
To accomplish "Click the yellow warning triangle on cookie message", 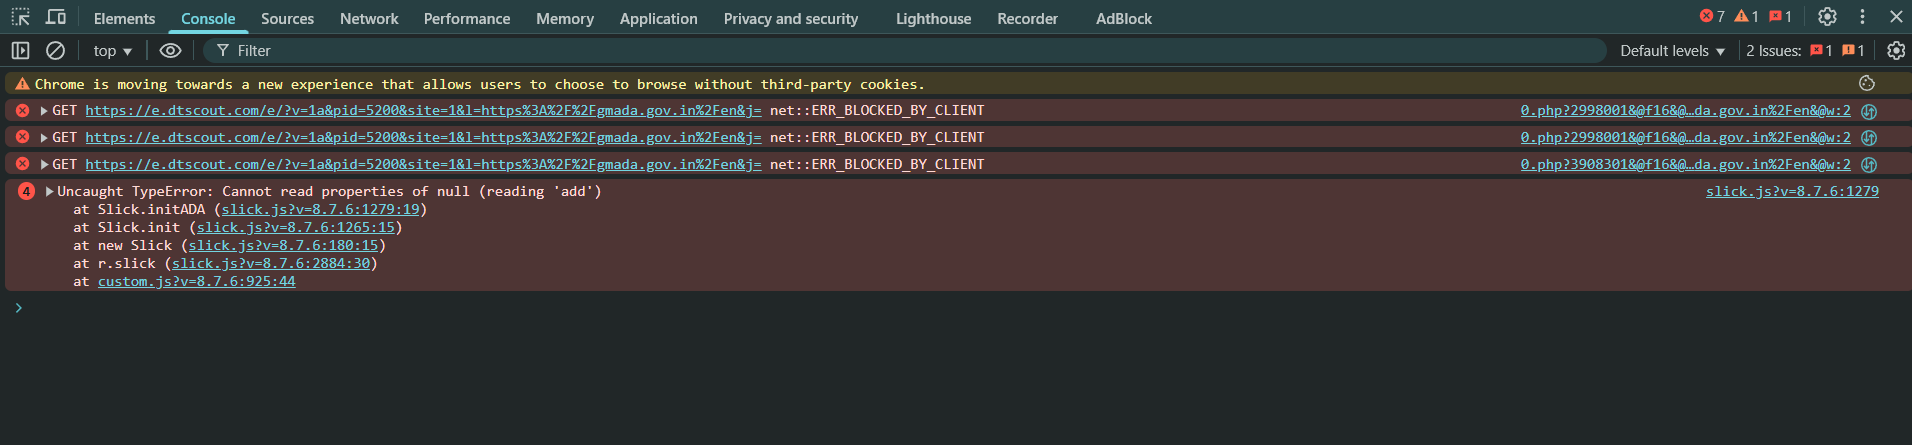I will pos(22,84).
